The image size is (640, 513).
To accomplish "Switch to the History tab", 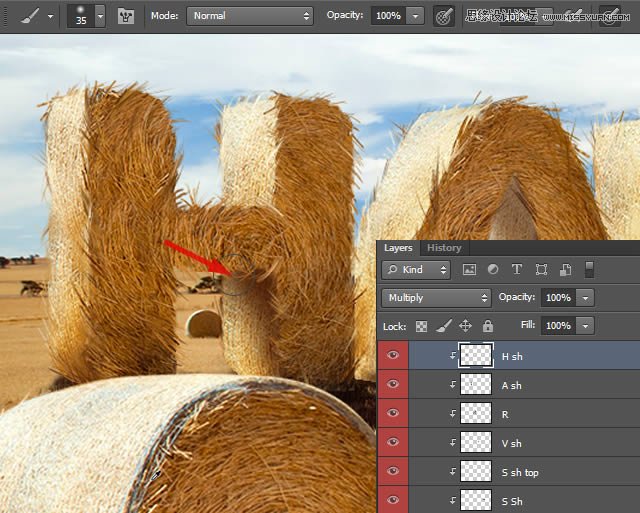I will click(x=444, y=248).
